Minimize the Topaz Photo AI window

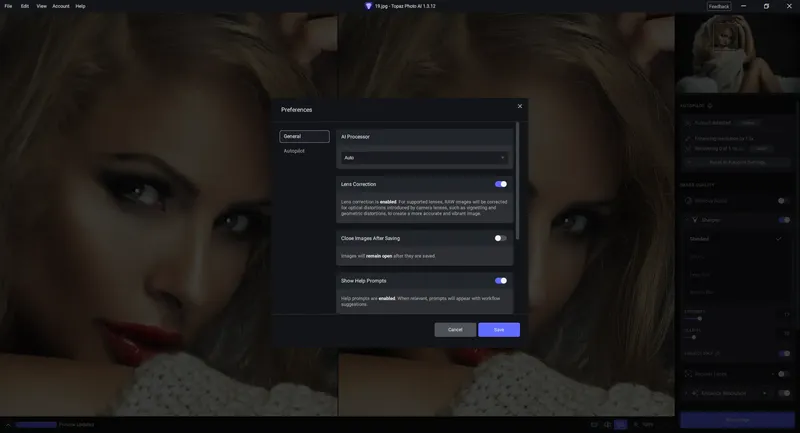[x=743, y=6]
